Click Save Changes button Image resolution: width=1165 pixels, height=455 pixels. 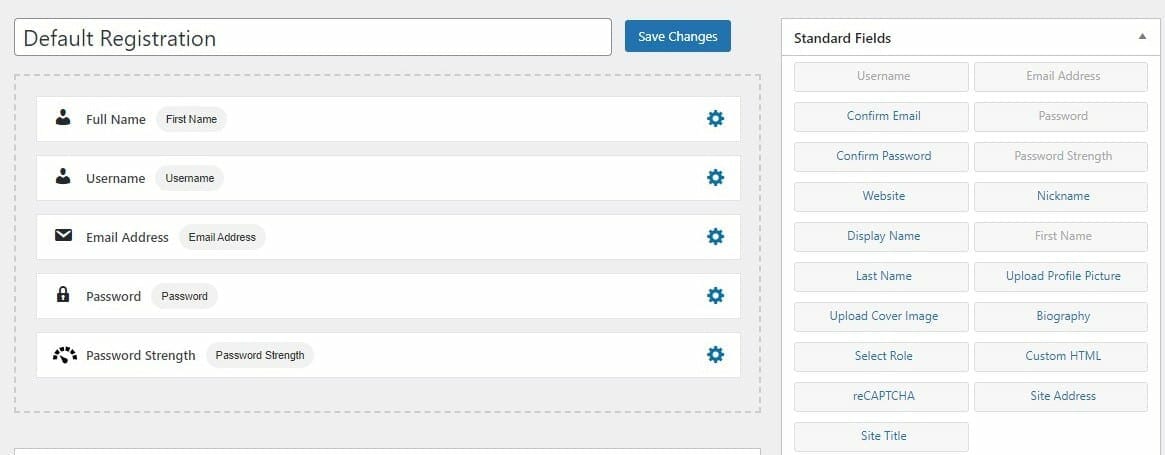tap(678, 36)
